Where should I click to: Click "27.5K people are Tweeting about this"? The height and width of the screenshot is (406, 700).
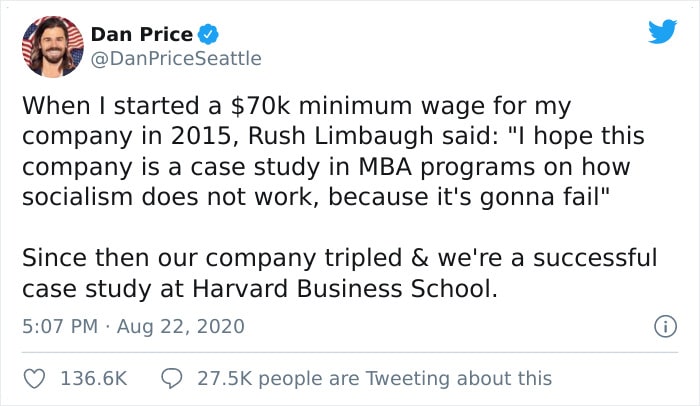375,379
